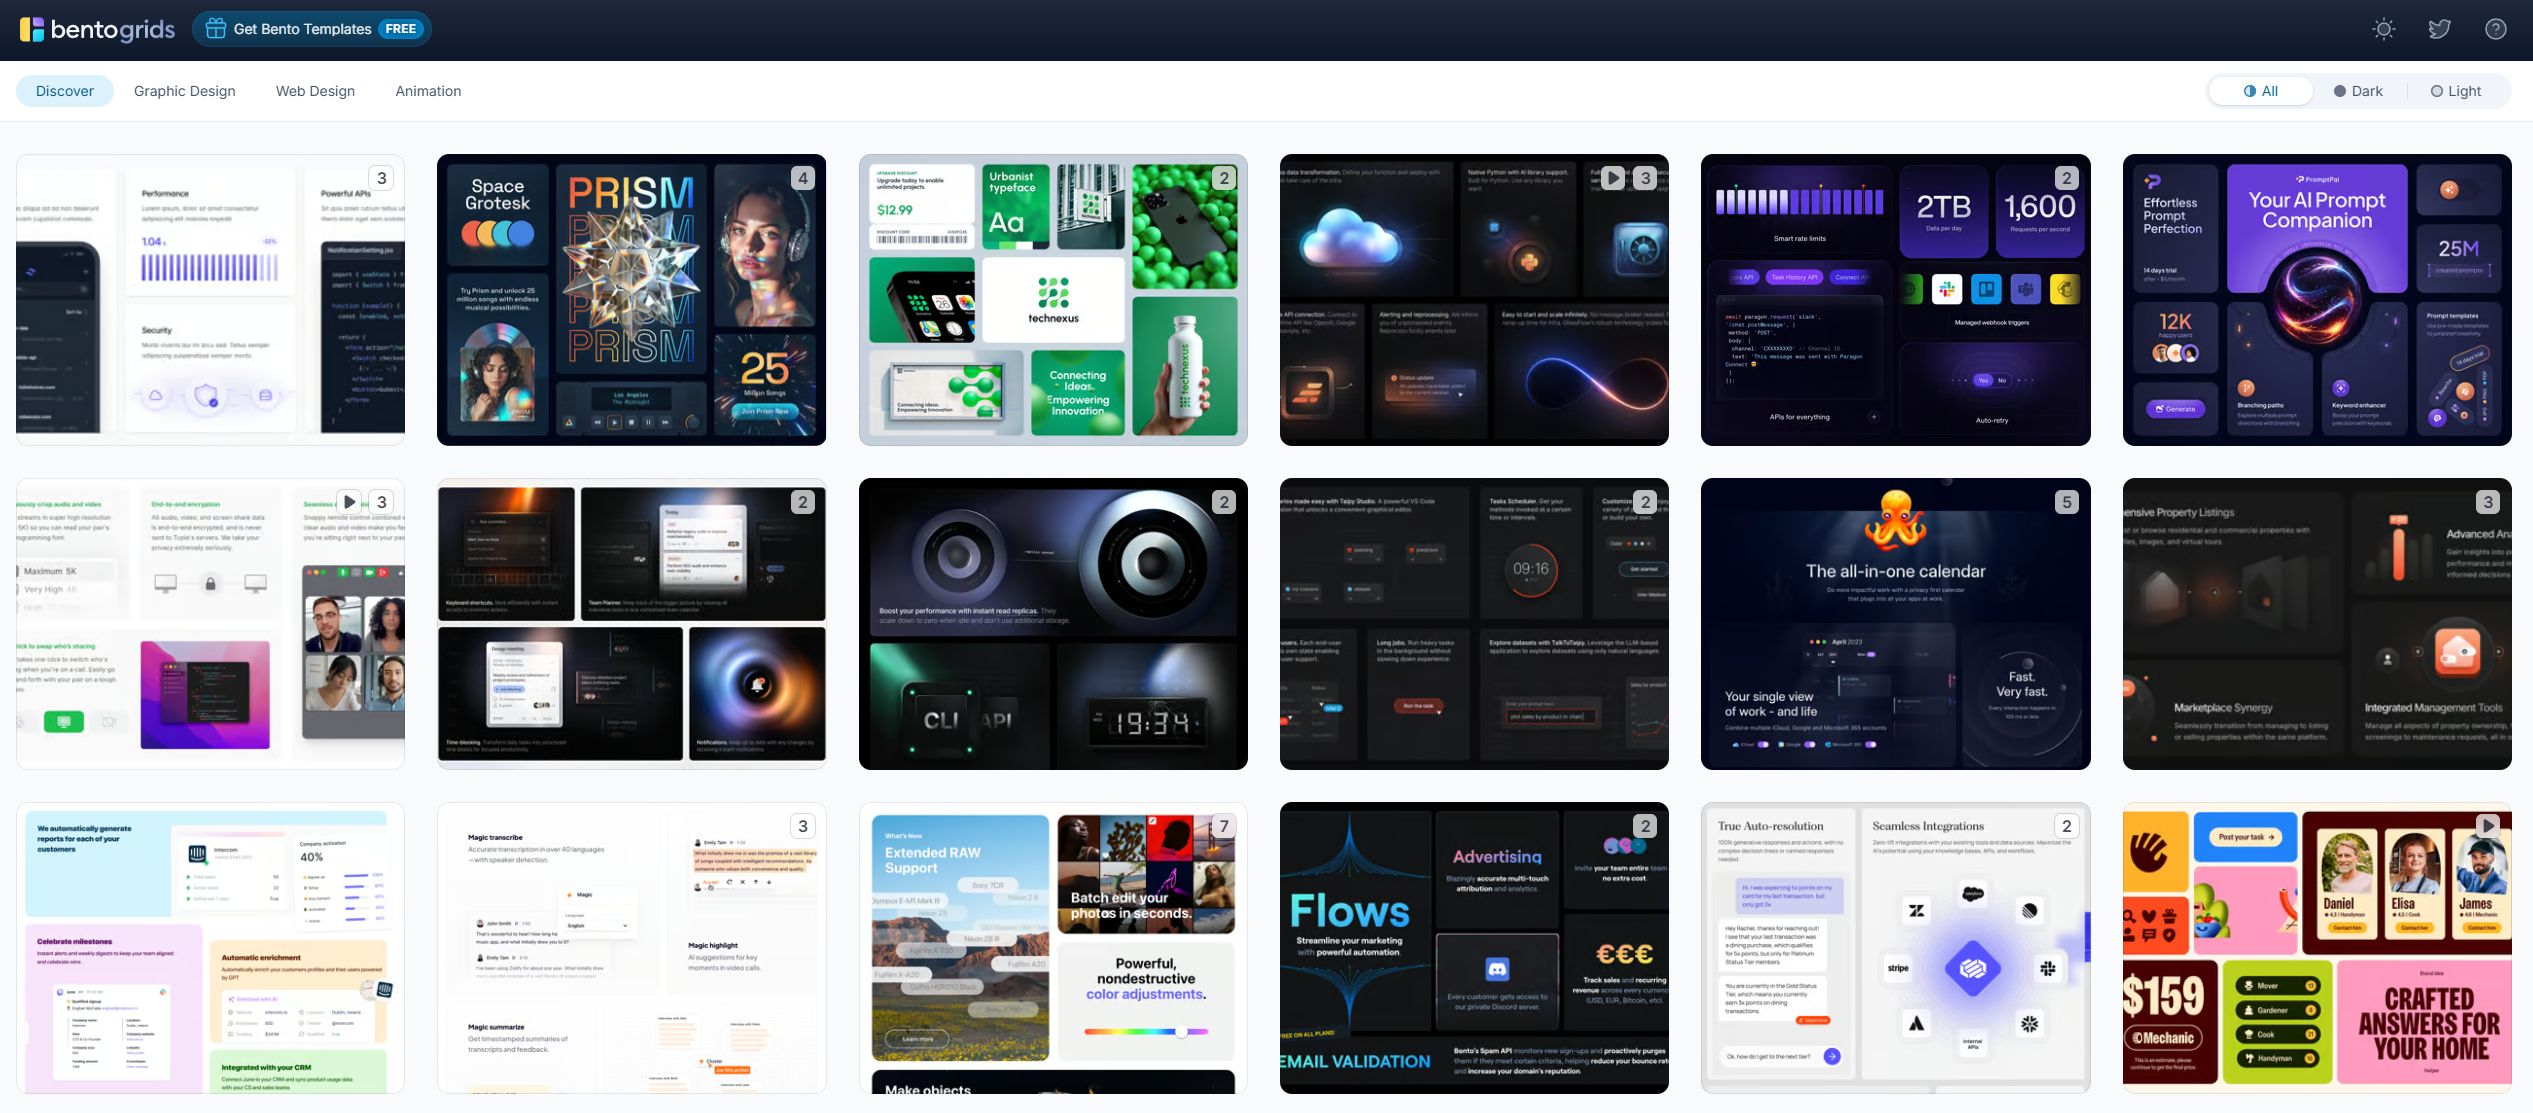2533x1113 pixels.
Task: Go to the Animation tab
Action: pyautogui.click(x=428, y=91)
